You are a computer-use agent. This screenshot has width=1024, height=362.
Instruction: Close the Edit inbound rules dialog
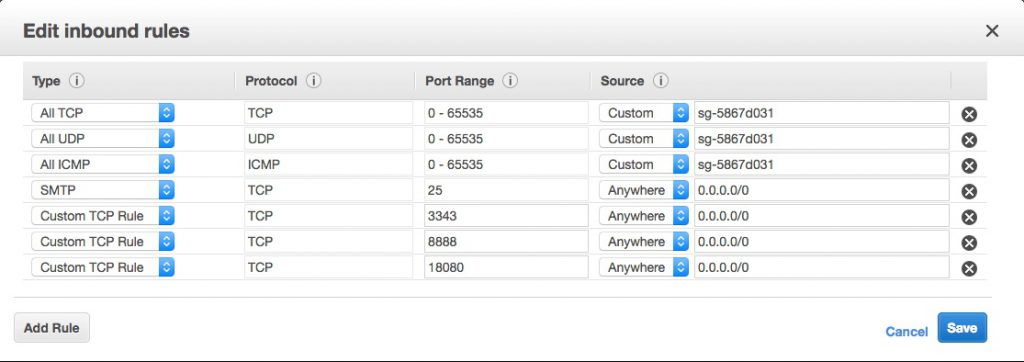coord(992,31)
